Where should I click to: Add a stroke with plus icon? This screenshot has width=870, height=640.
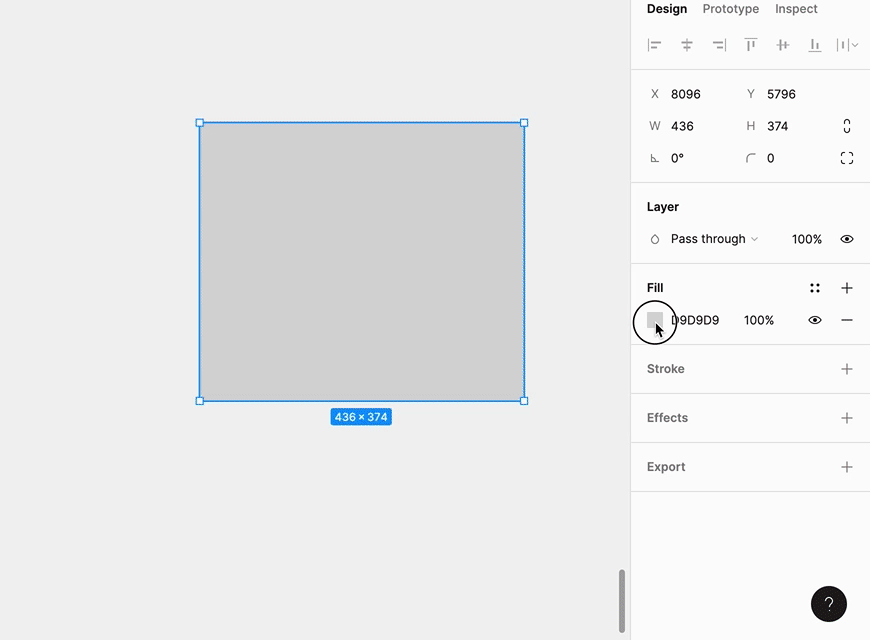coord(847,369)
